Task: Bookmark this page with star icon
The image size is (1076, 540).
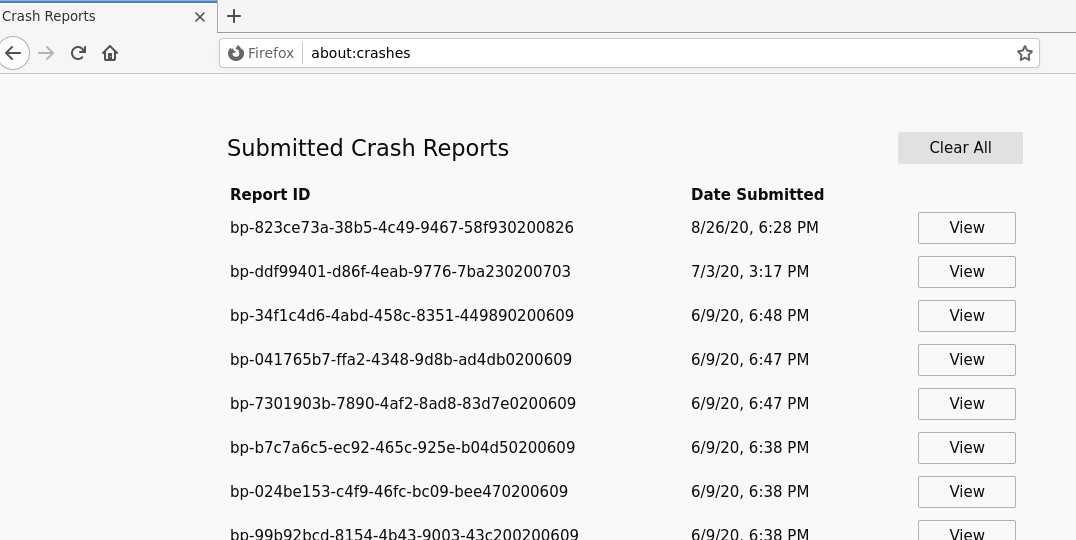Action: pyautogui.click(x=1024, y=53)
